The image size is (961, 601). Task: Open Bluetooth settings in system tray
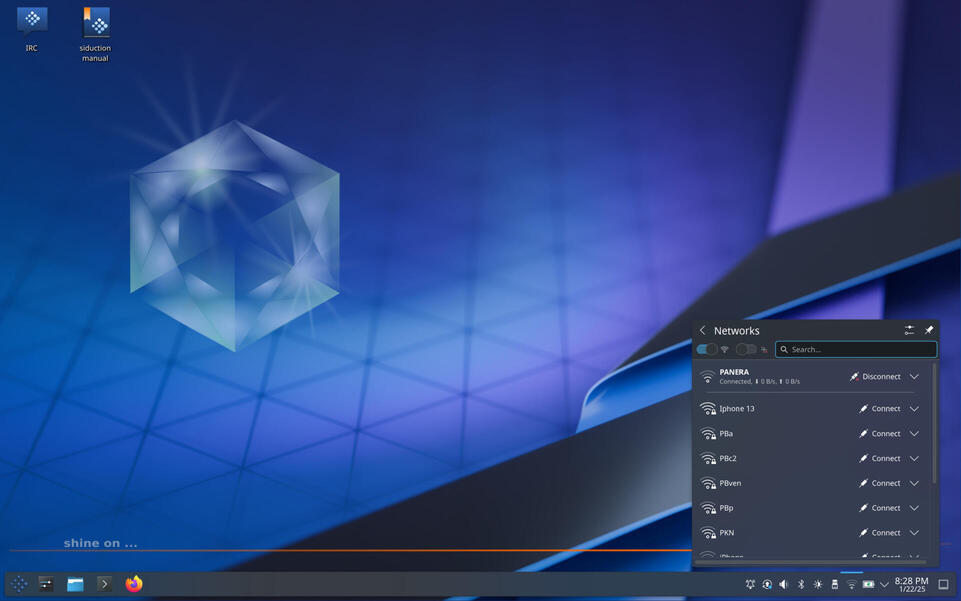(800, 584)
